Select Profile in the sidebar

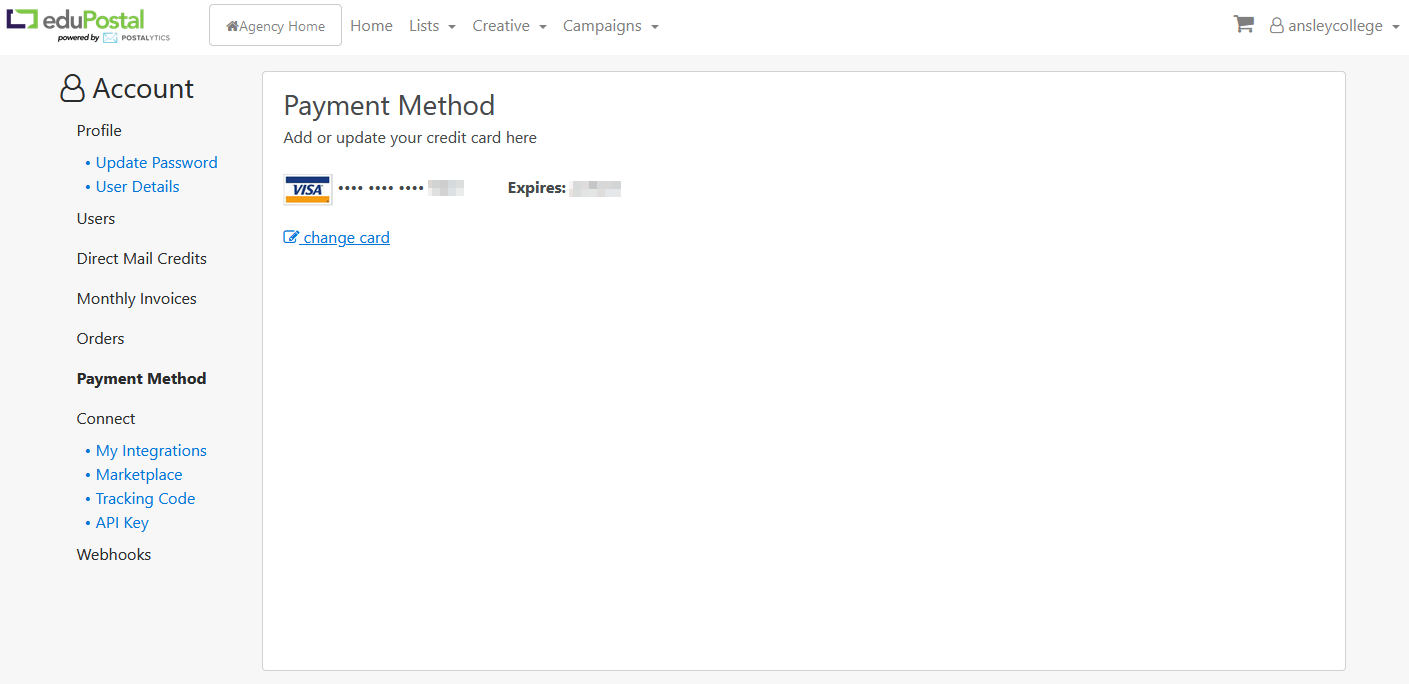(99, 131)
